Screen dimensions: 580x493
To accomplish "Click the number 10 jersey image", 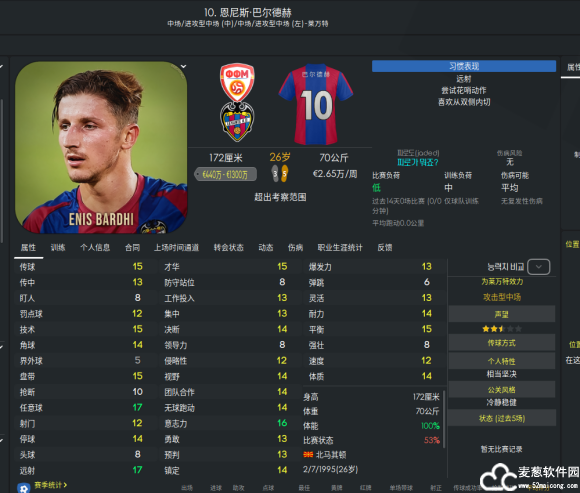I will point(316,104).
